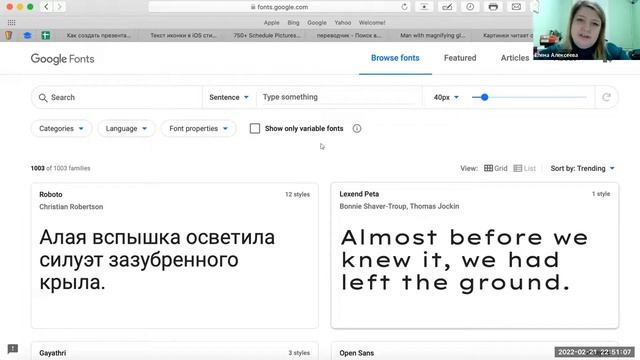Click the printer icon in Safari toolbar

(x=493, y=7)
